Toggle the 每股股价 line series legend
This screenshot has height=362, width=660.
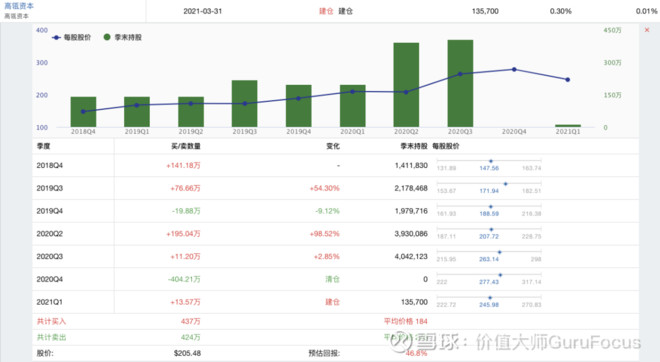72,37
